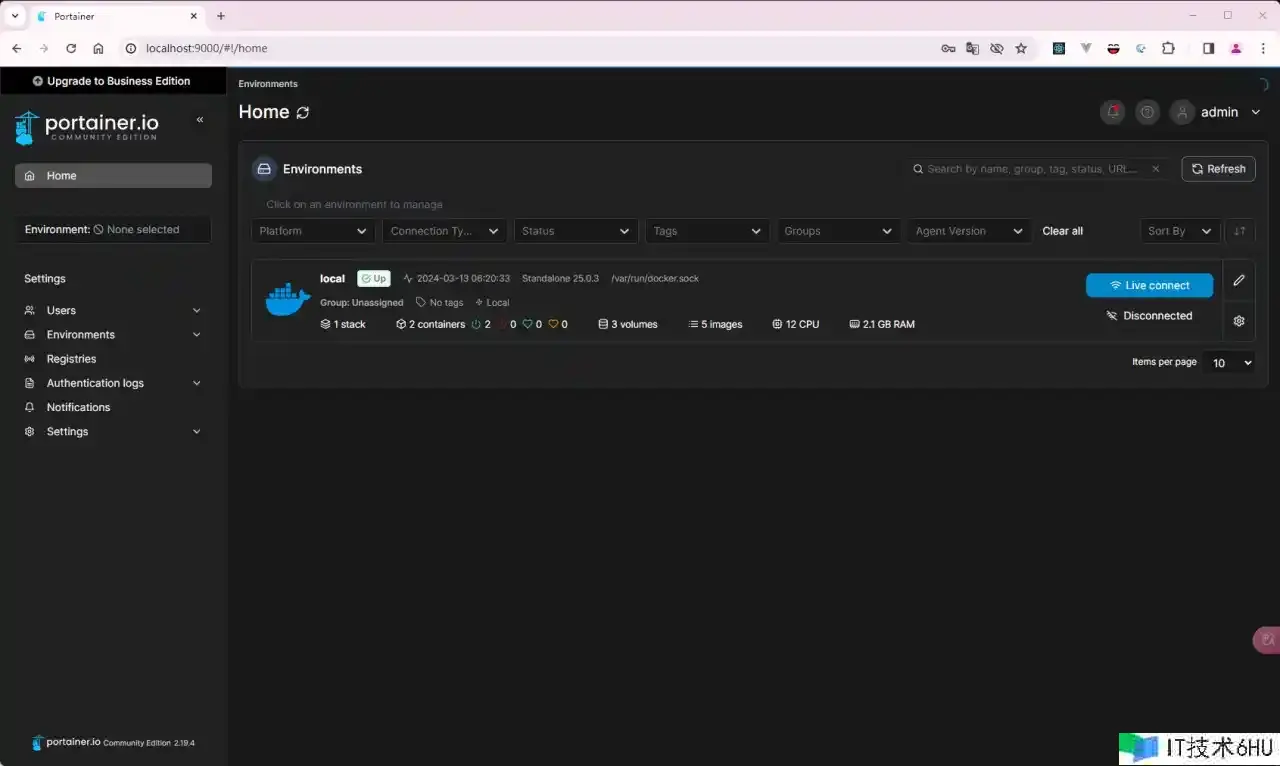Open Users in sidebar settings
The image size is (1280, 766).
coord(61,311)
